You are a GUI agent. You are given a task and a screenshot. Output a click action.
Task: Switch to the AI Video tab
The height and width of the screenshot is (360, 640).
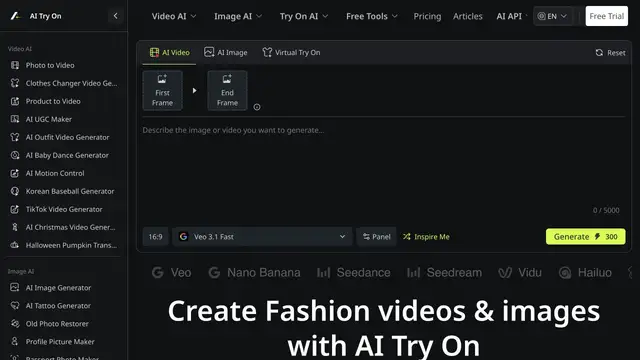[169, 53]
